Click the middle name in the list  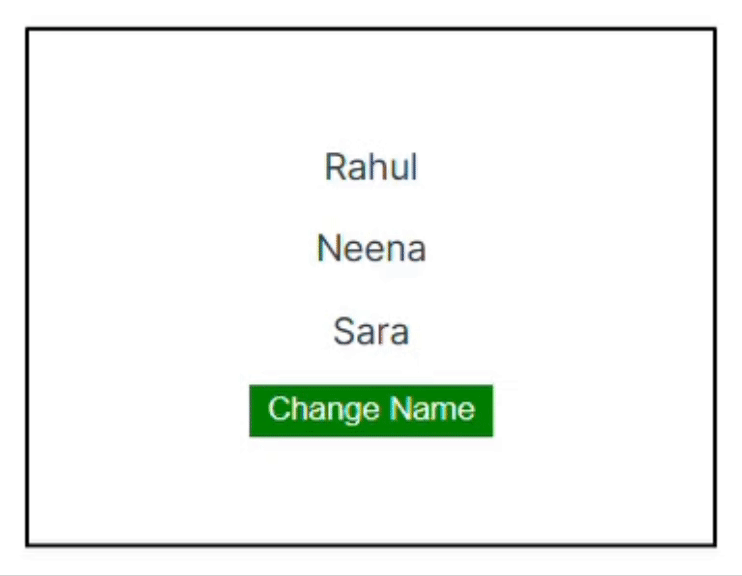371,248
